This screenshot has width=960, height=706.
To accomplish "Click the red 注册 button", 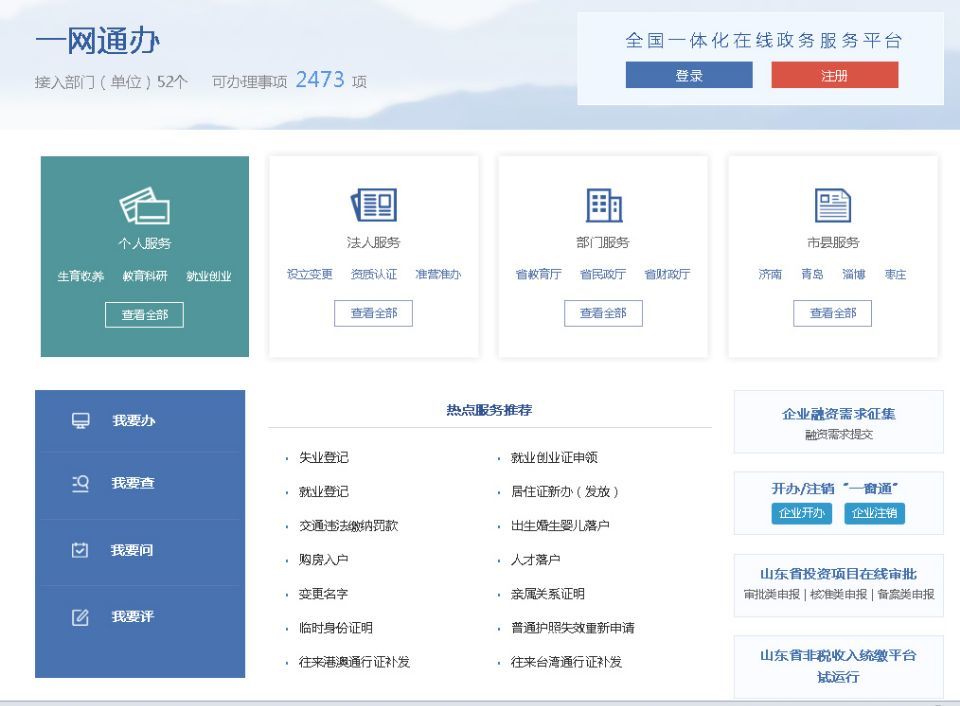I will click(834, 75).
